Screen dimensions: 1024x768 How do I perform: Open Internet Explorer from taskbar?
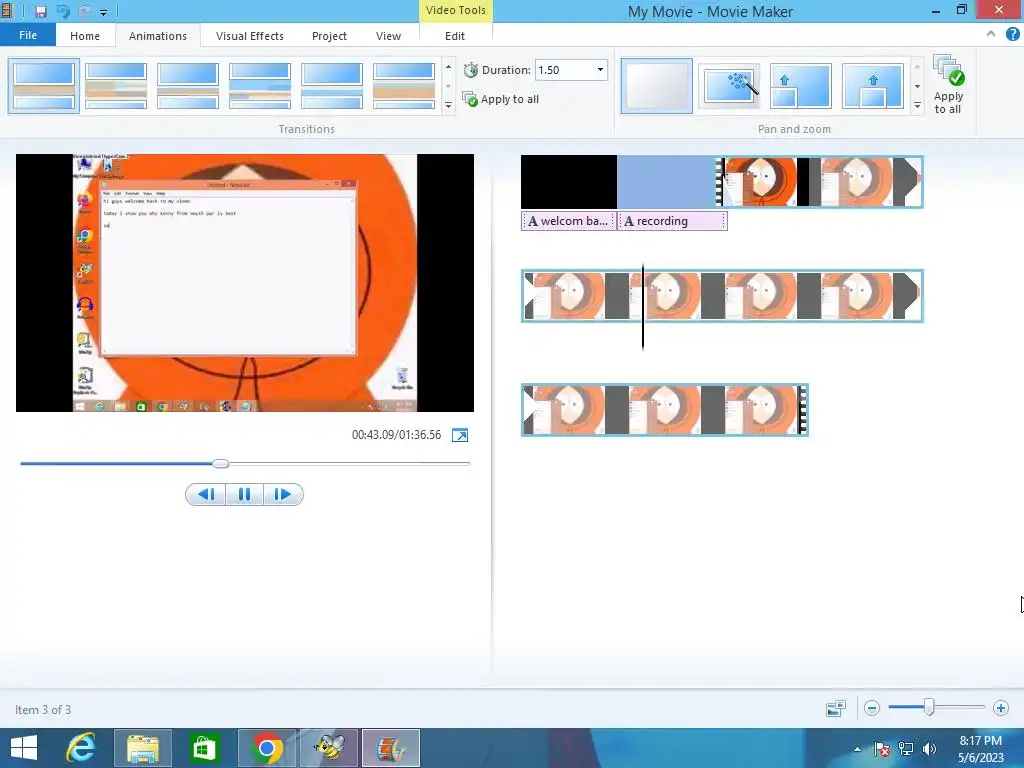(81, 748)
